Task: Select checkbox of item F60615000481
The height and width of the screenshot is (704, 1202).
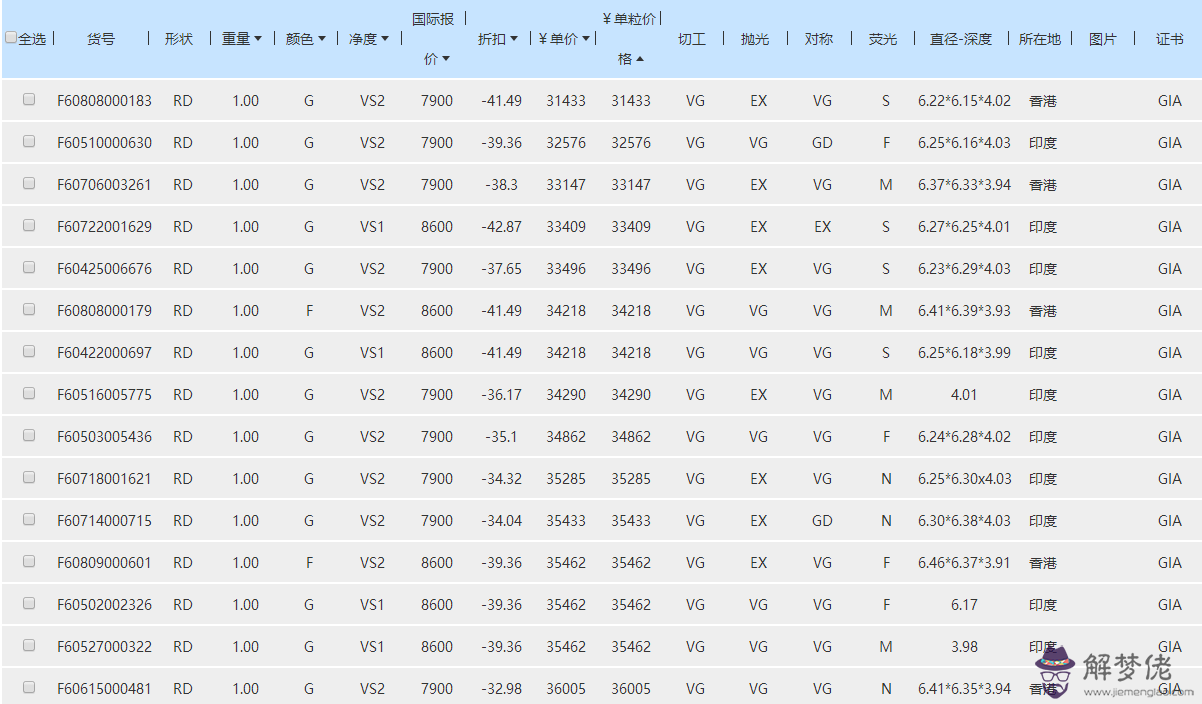Action: [x=29, y=687]
